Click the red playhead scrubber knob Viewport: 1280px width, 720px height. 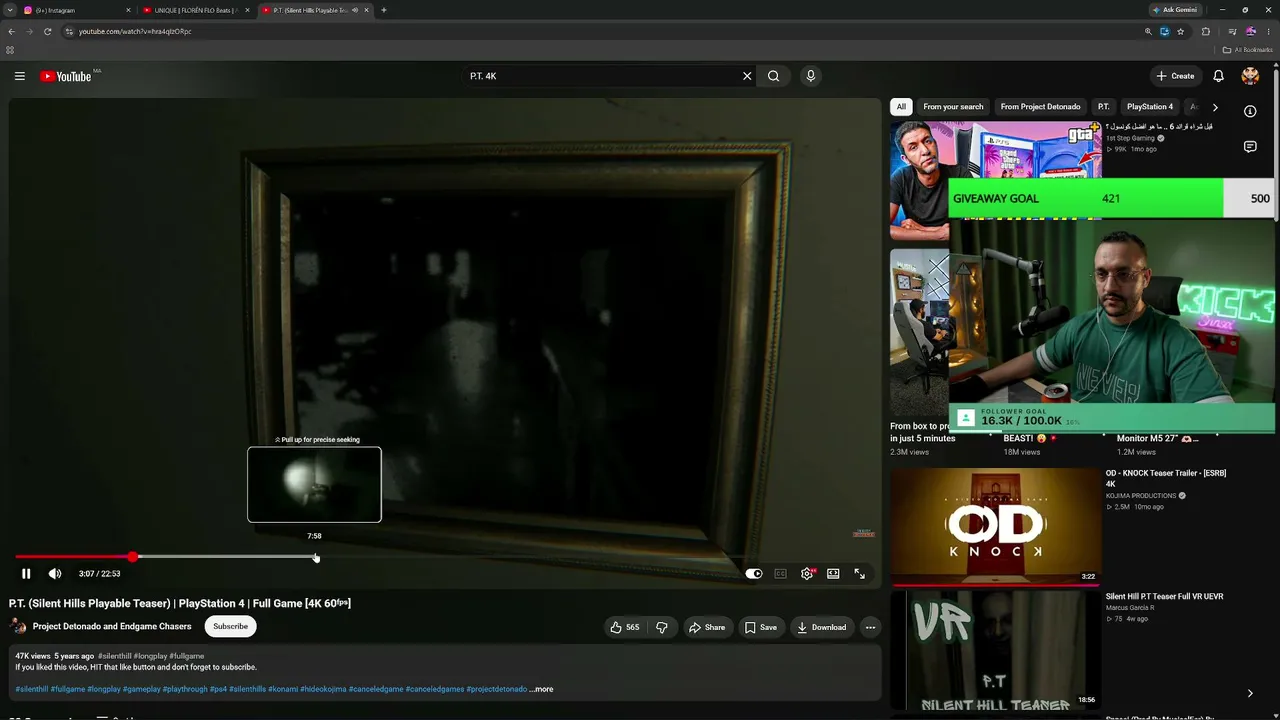tap(132, 557)
